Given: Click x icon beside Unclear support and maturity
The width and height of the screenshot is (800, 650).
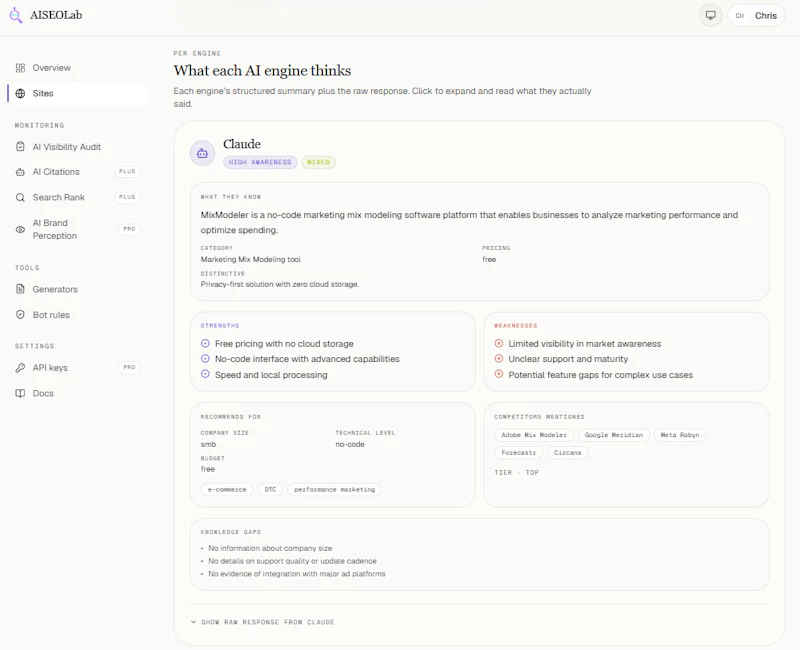Looking at the screenshot, I should pyautogui.click(x=499, y=359).
